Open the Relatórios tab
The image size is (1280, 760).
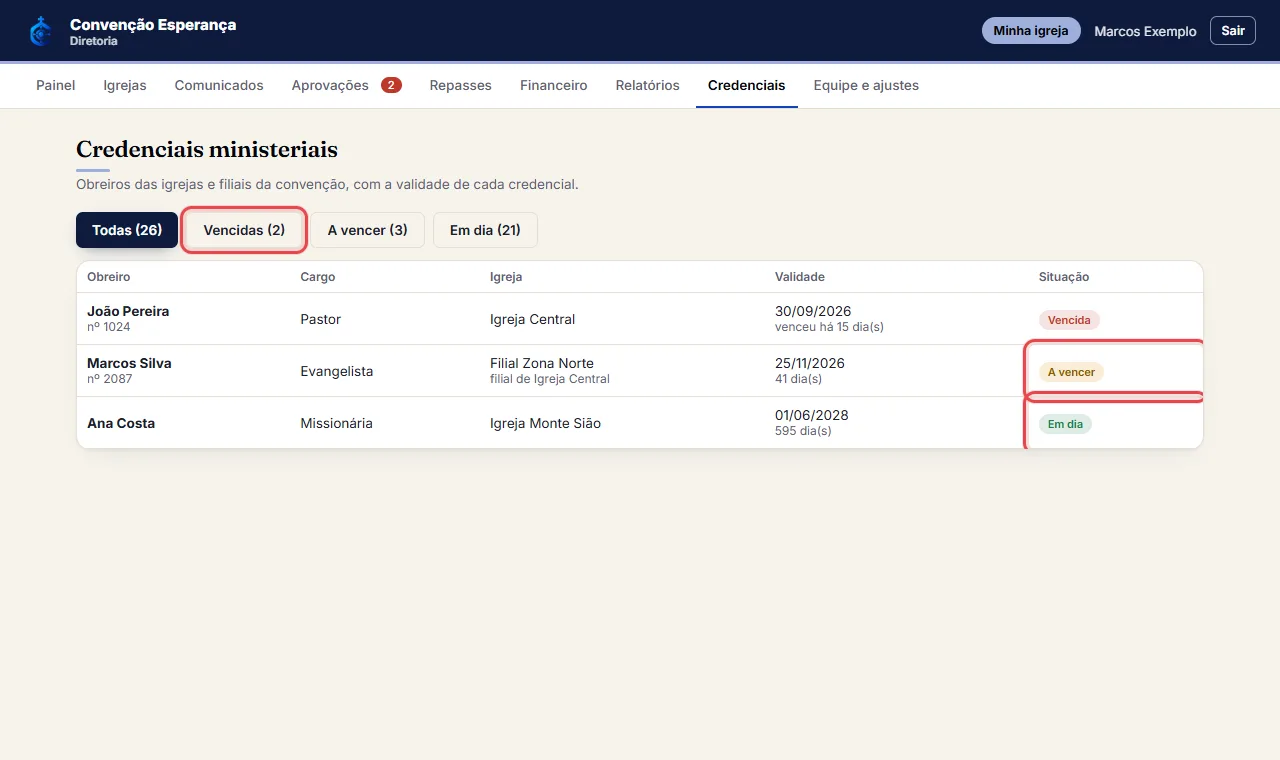648,85
